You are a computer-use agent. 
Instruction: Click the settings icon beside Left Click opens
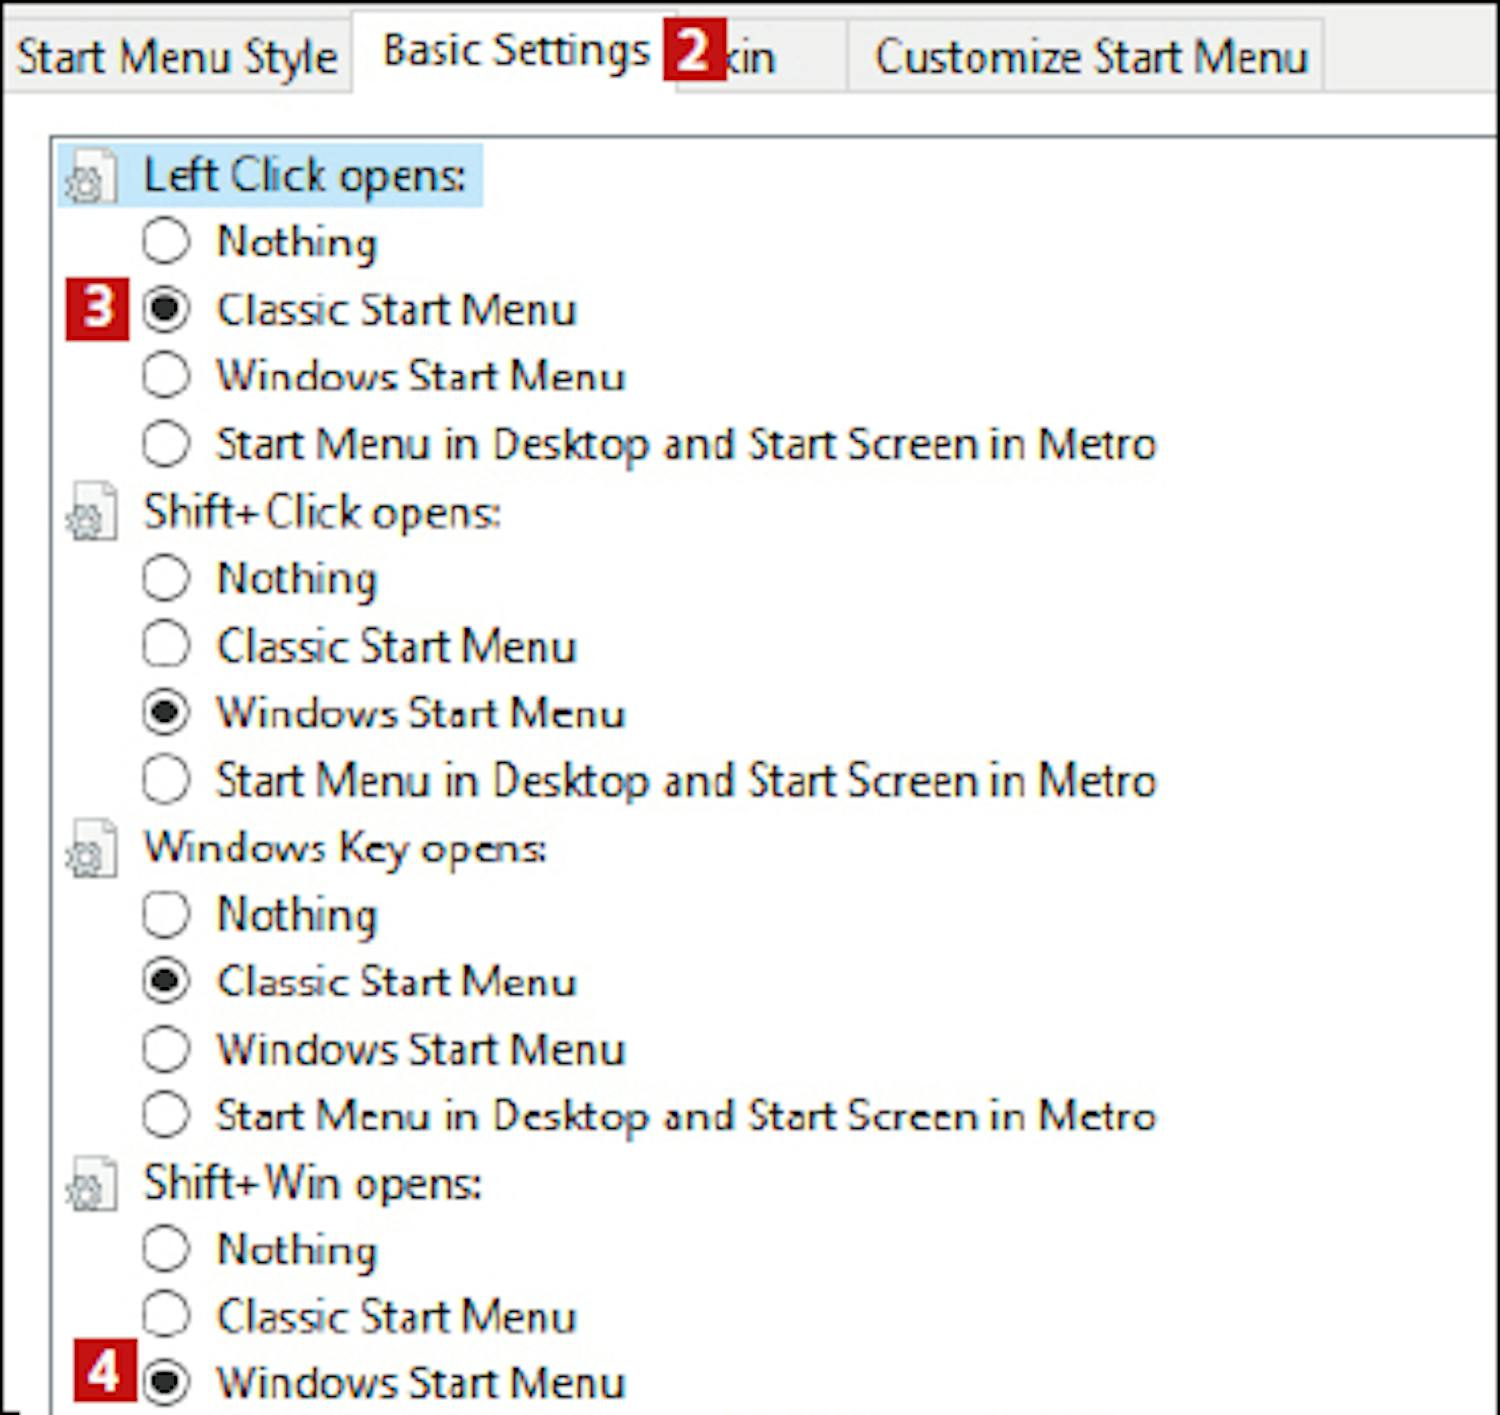90,177
